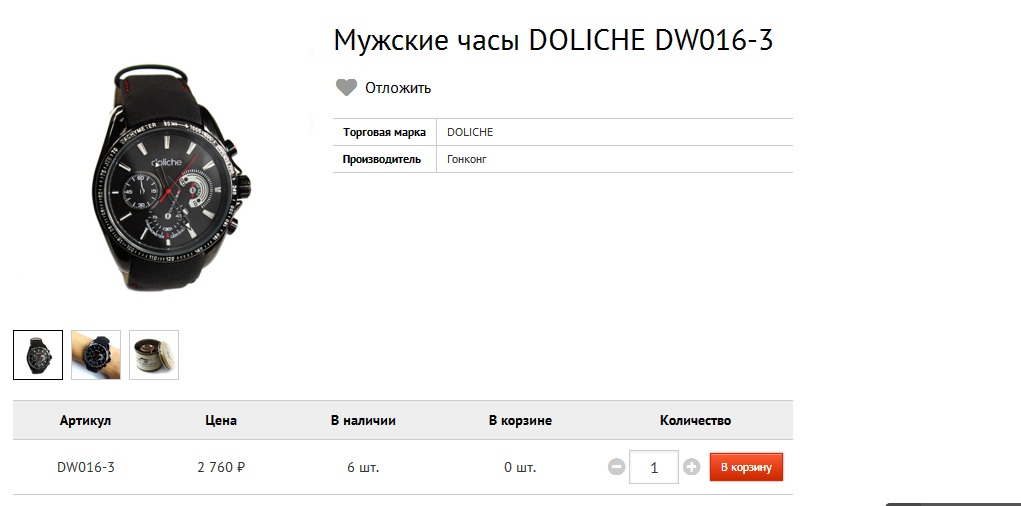Click the Гонконг manufacturer value

(467, 159)
